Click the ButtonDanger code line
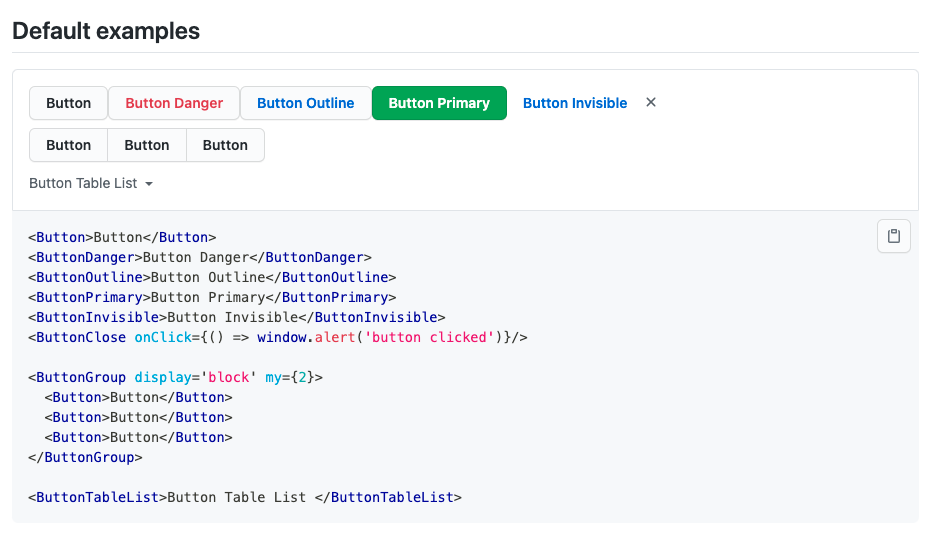This screenshot has height=535, width=931. tap(200, 258)
